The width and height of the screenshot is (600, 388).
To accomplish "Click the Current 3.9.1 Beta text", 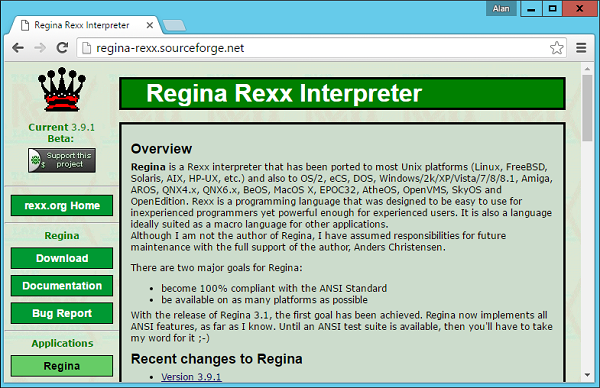I will (61, 133).
